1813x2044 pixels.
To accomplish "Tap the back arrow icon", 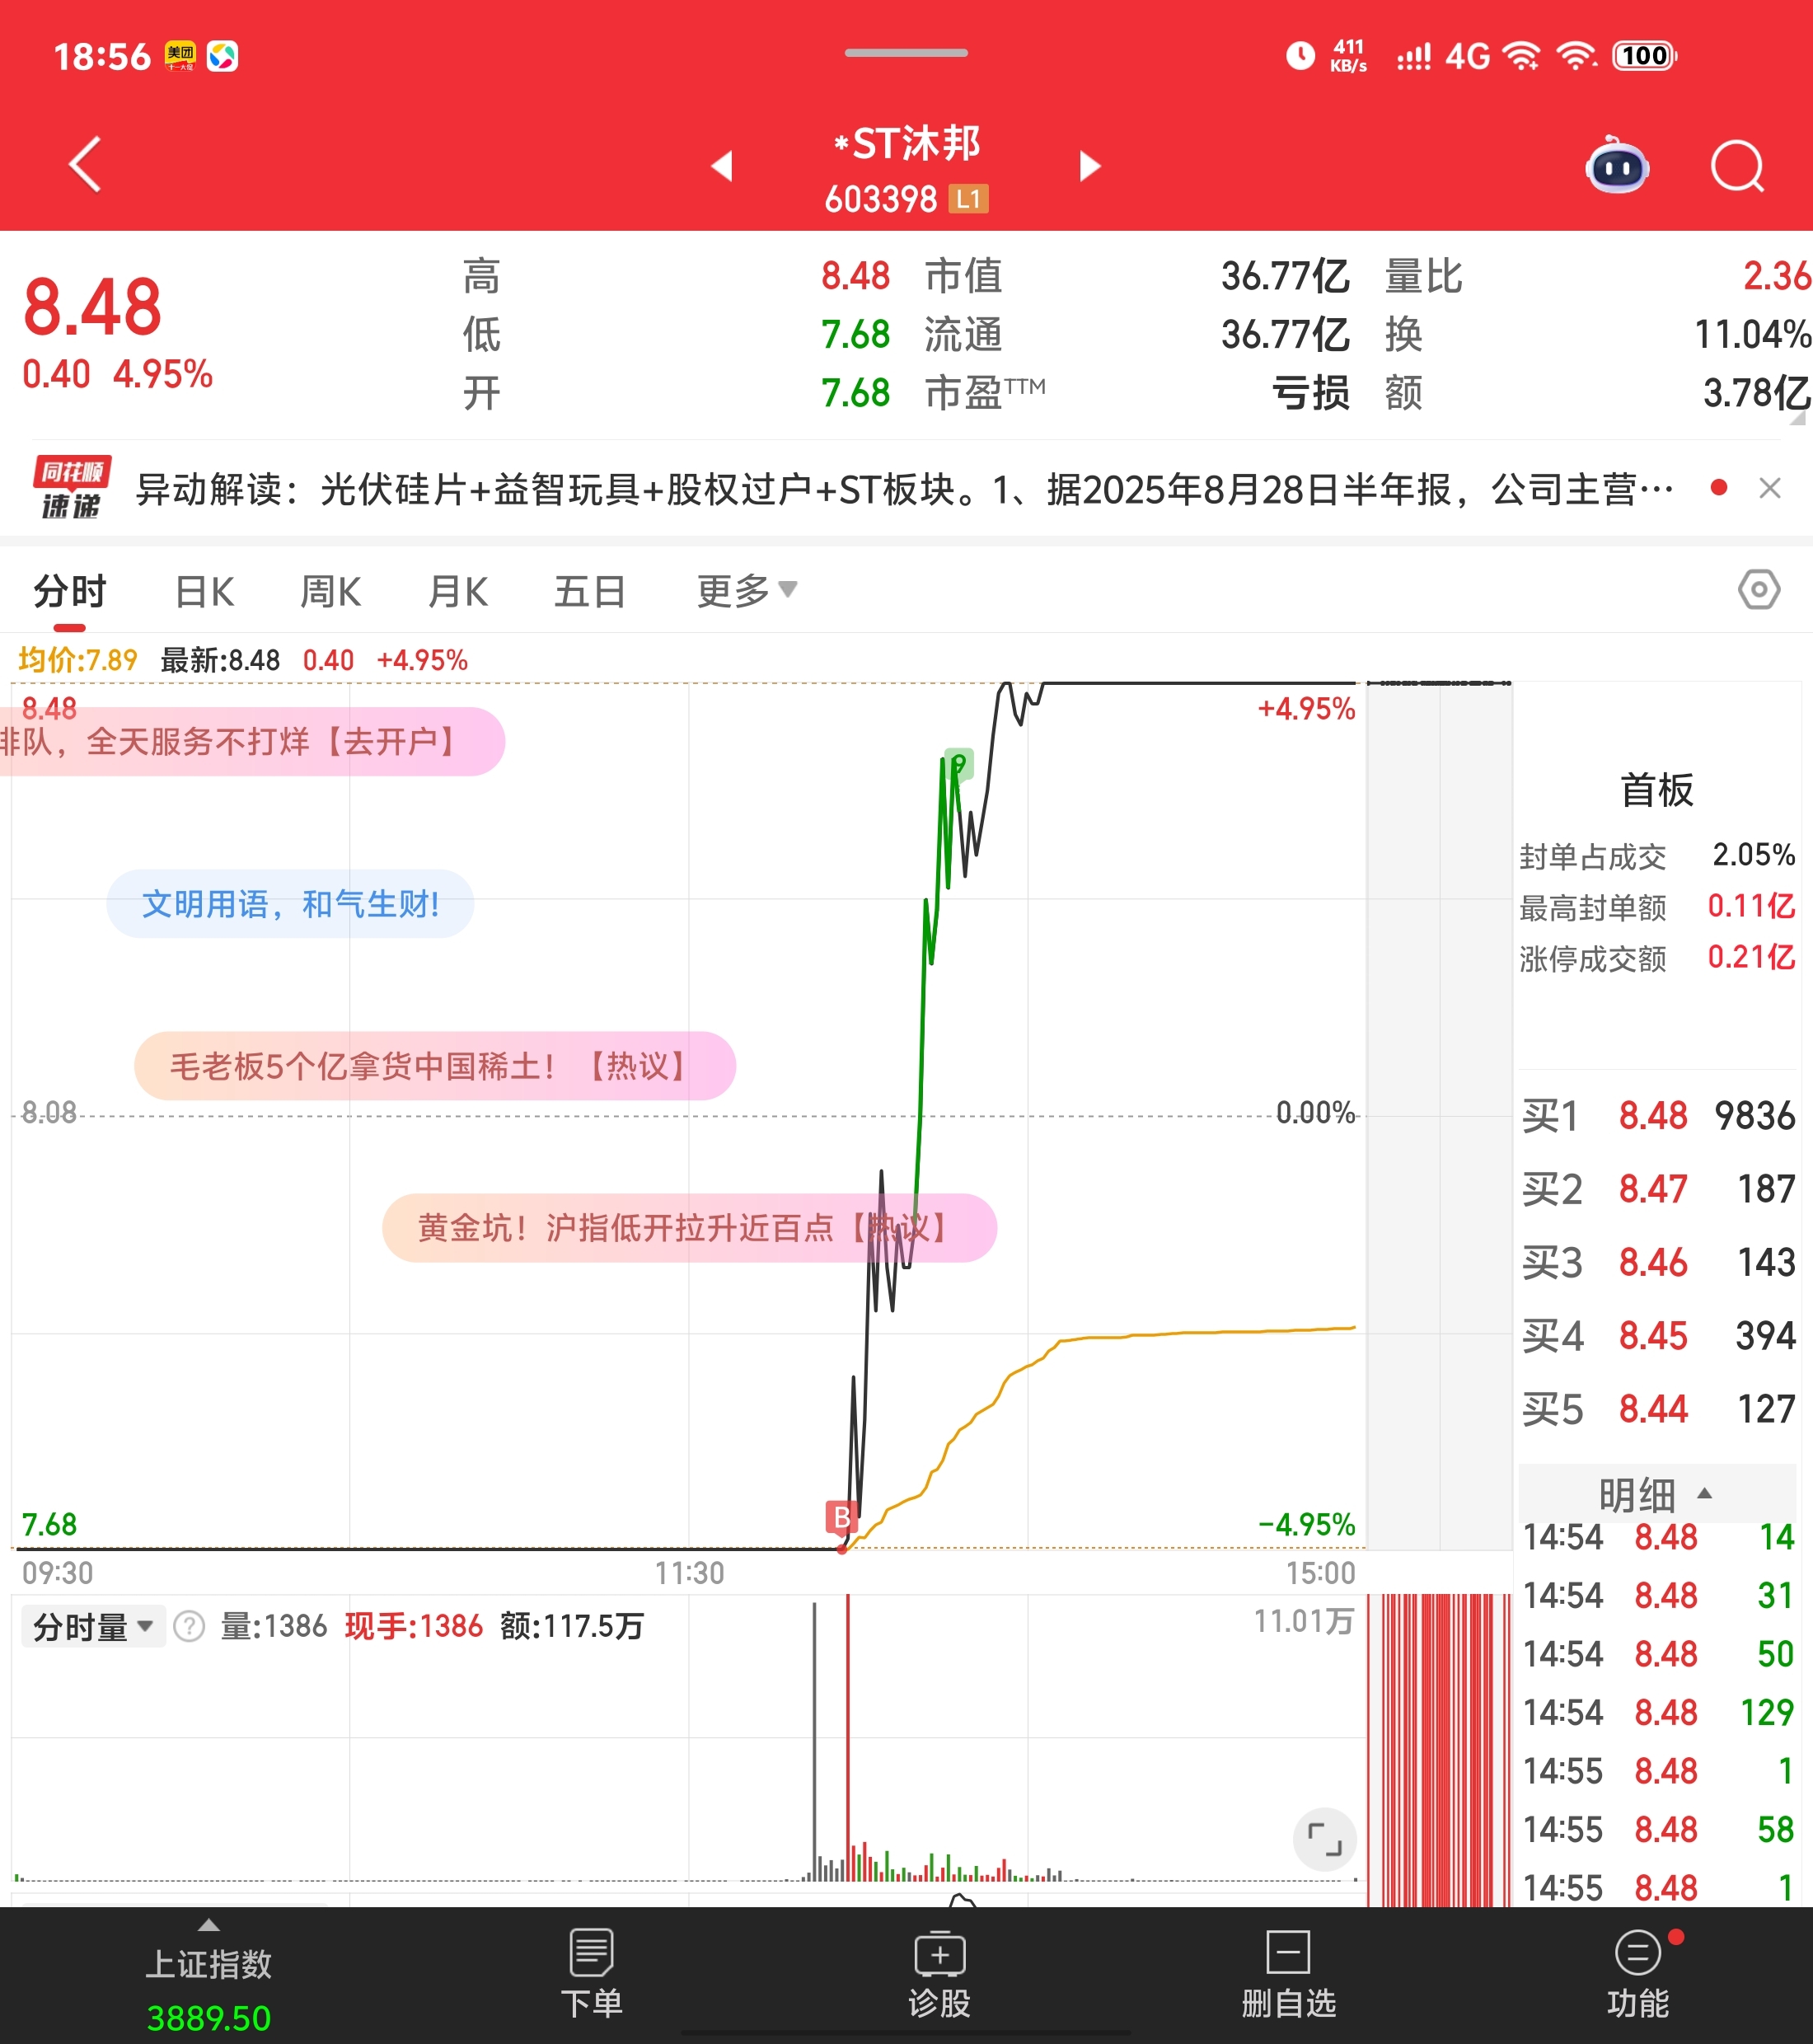I will pos(86,164).
